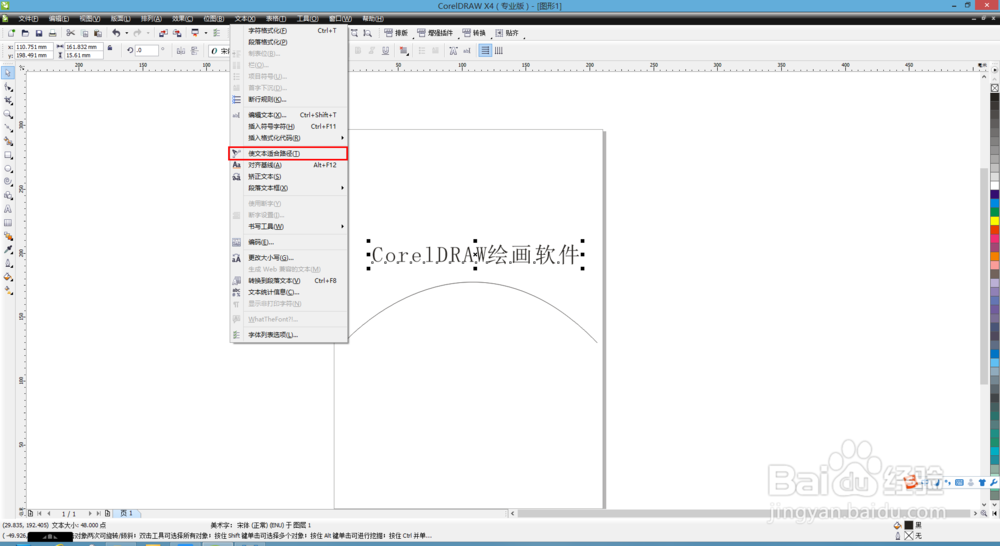
Task: Click the 排版 toolbar button
Action: (396, 33)
